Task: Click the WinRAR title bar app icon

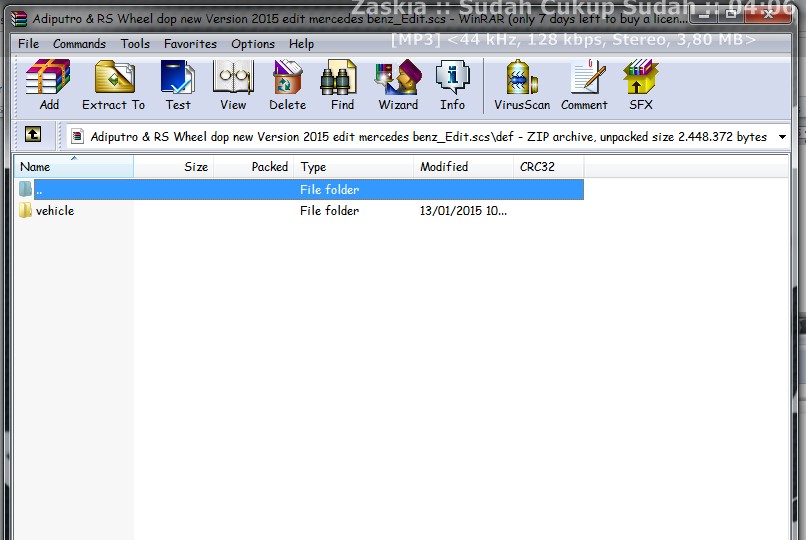Action: pyautogui.click(x=20, y=18)
